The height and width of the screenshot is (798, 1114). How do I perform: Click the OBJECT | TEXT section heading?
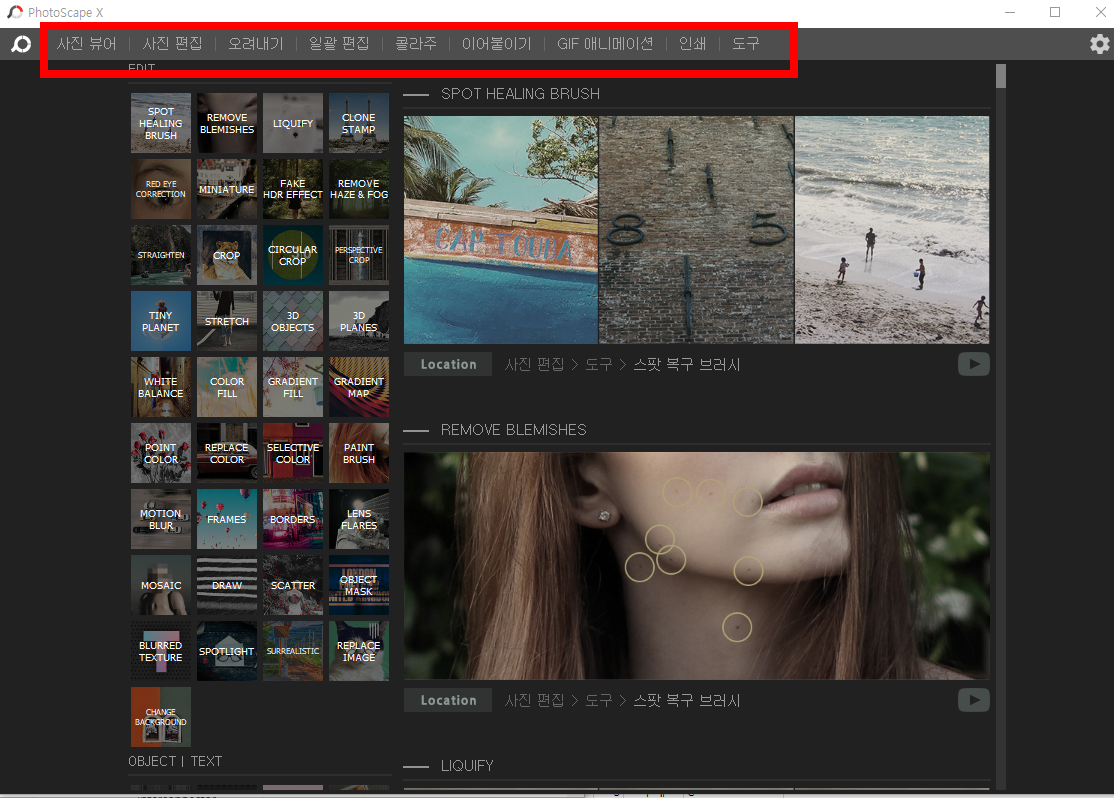tap(175, 761)
